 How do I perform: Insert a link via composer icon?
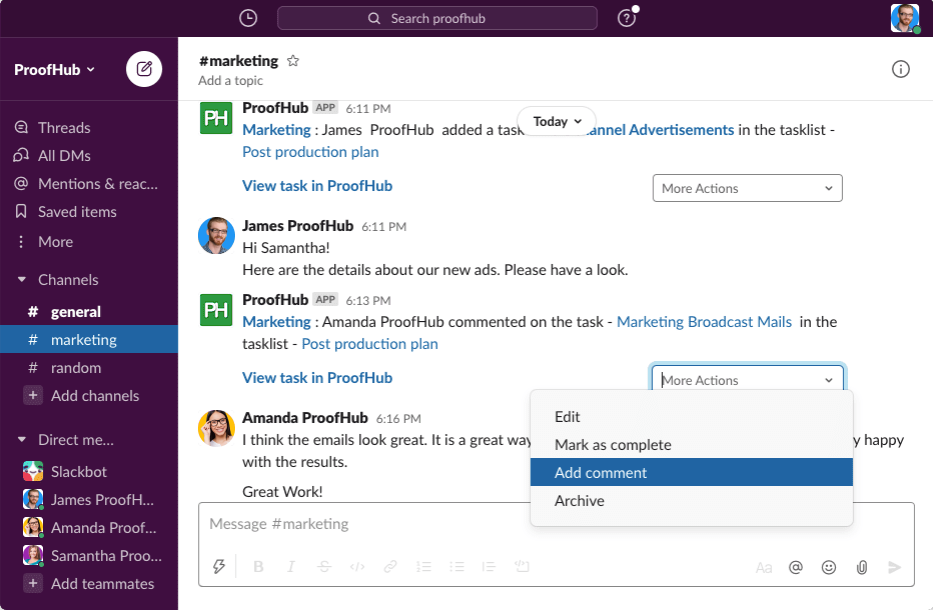pyautogui.click(x=390, y=567)
